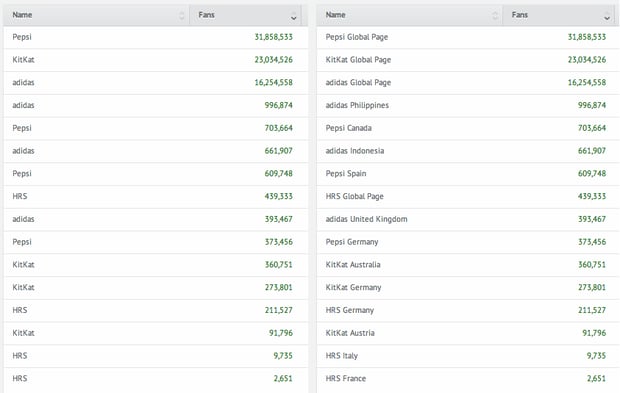Click descending sort chevron in left Fans column
This screenshot has width=620, height=393.
pos(293,17)
